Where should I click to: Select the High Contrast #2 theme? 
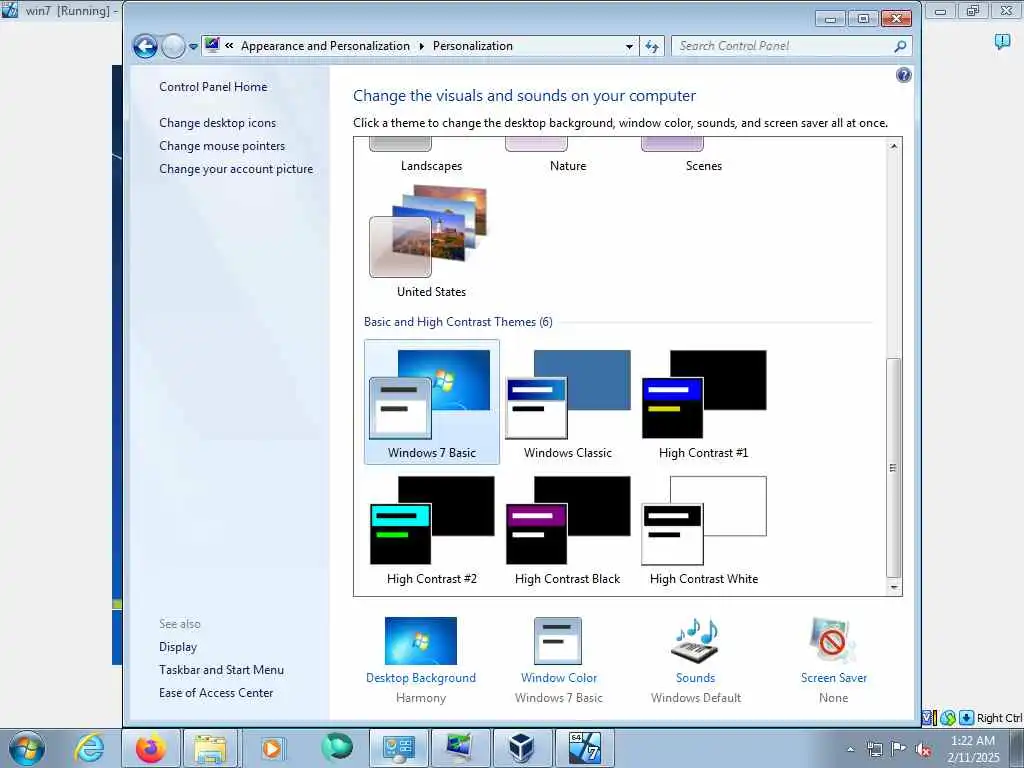[x=432, y=529]
